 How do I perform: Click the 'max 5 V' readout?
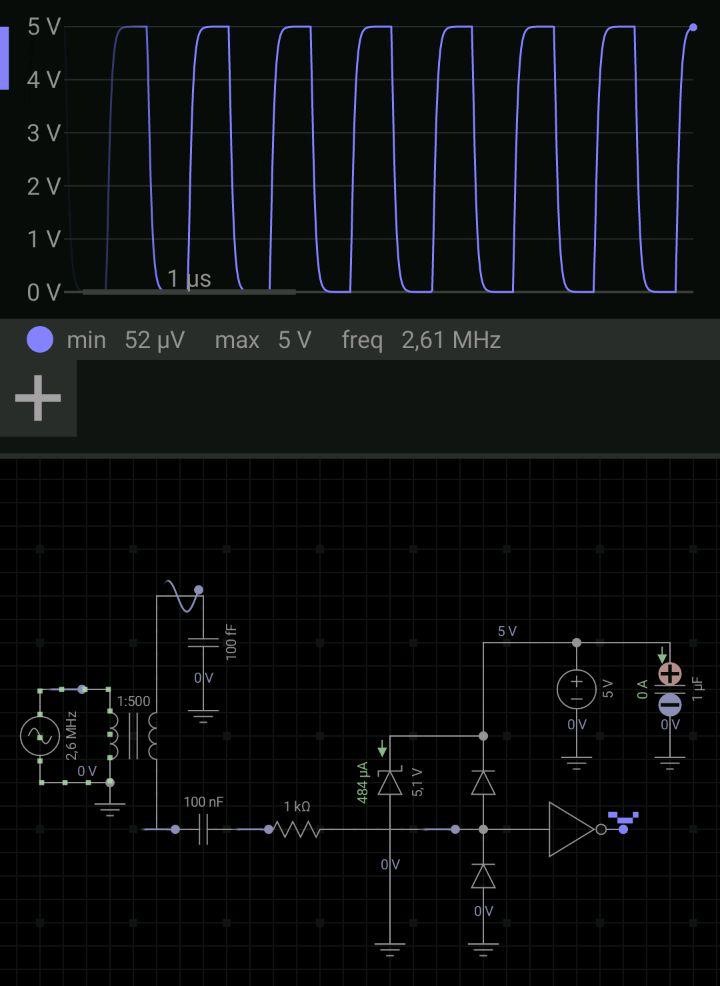click(x=263, y=340)
